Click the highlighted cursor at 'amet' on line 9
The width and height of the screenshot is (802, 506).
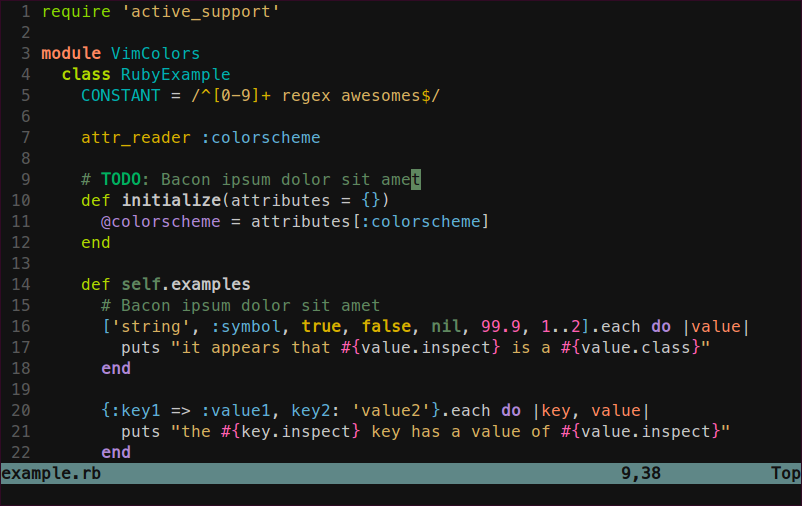coord(416,179)
